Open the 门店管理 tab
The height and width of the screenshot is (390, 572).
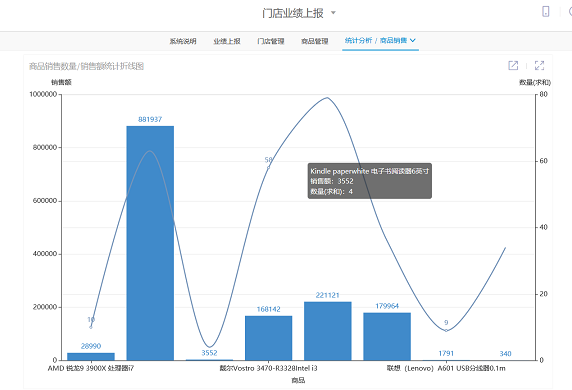(271, 41)
